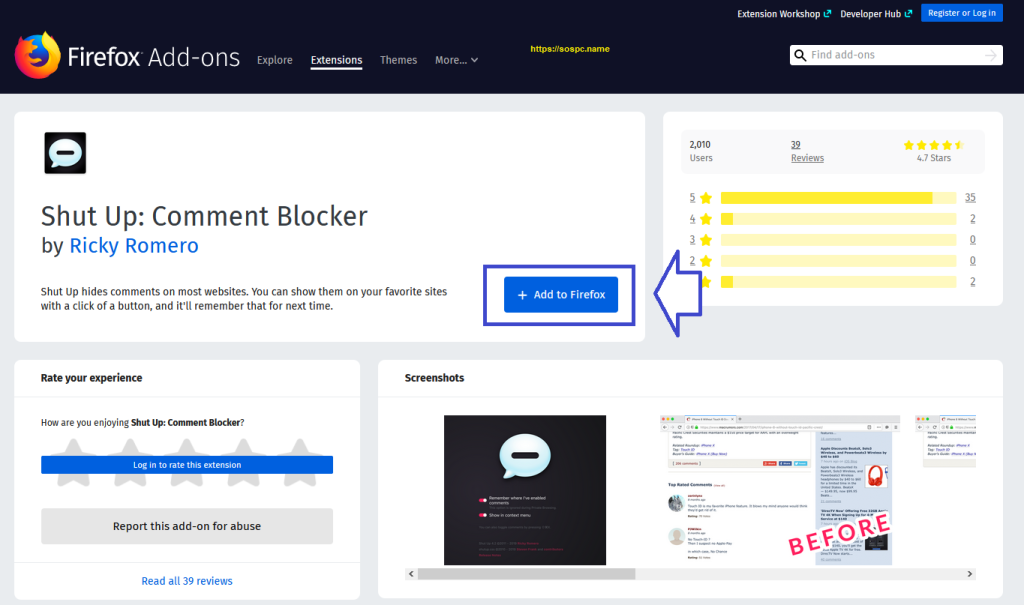The image size is (1024, 605).
Task: Open the Explore tab
Action: pos(275,60)
